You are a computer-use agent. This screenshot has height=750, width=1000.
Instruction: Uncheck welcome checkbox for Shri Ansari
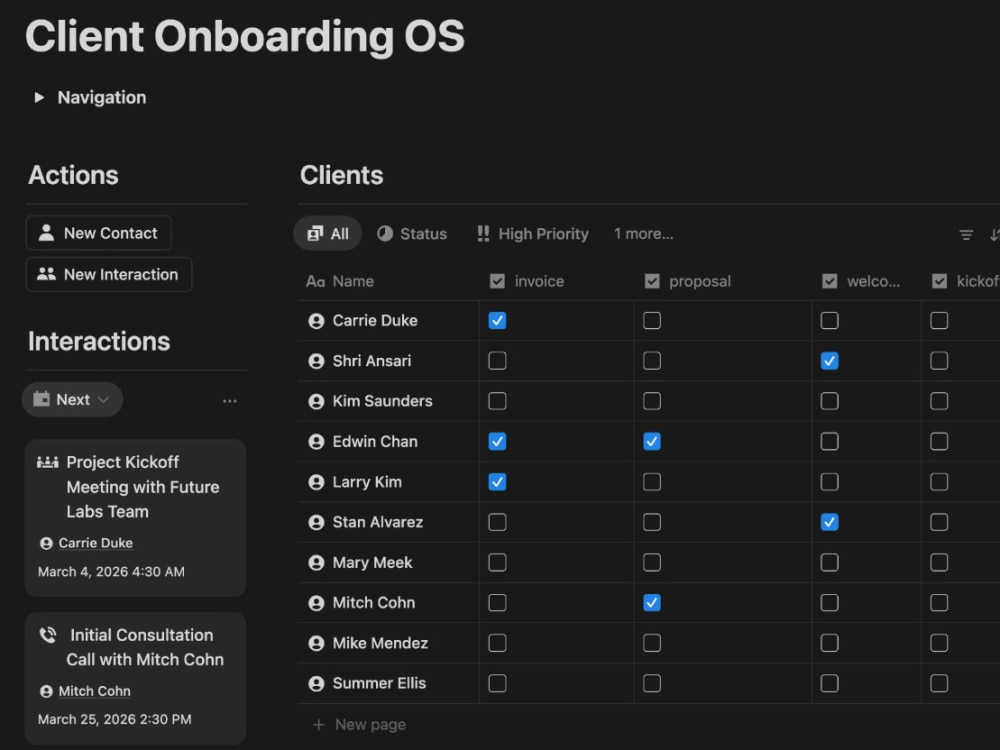829,361
